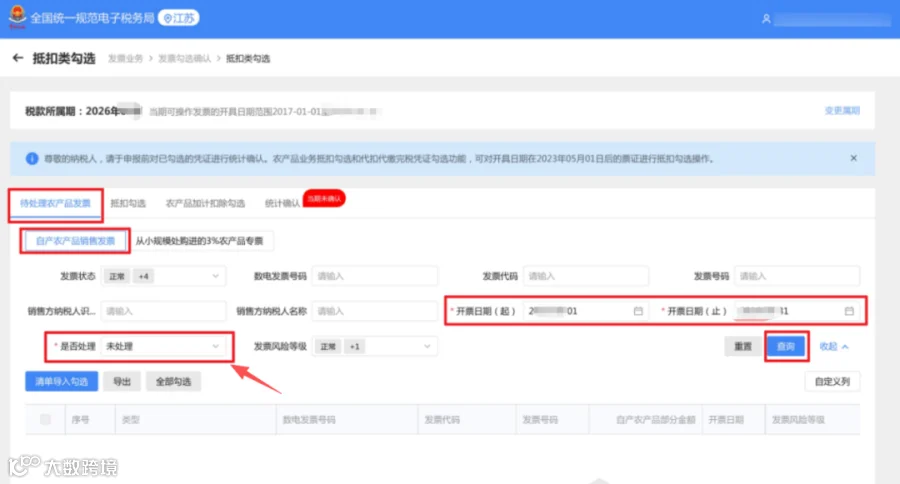
Task: Open calendar for 开票日期(起)
Action: click(x=638, y=311)
